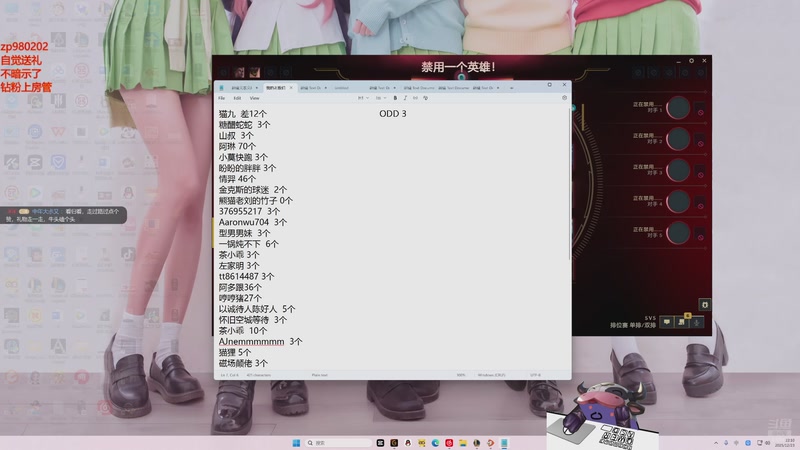Click the line '情羿 46个'
Screen dimensions: 800x450
[237, 179]
